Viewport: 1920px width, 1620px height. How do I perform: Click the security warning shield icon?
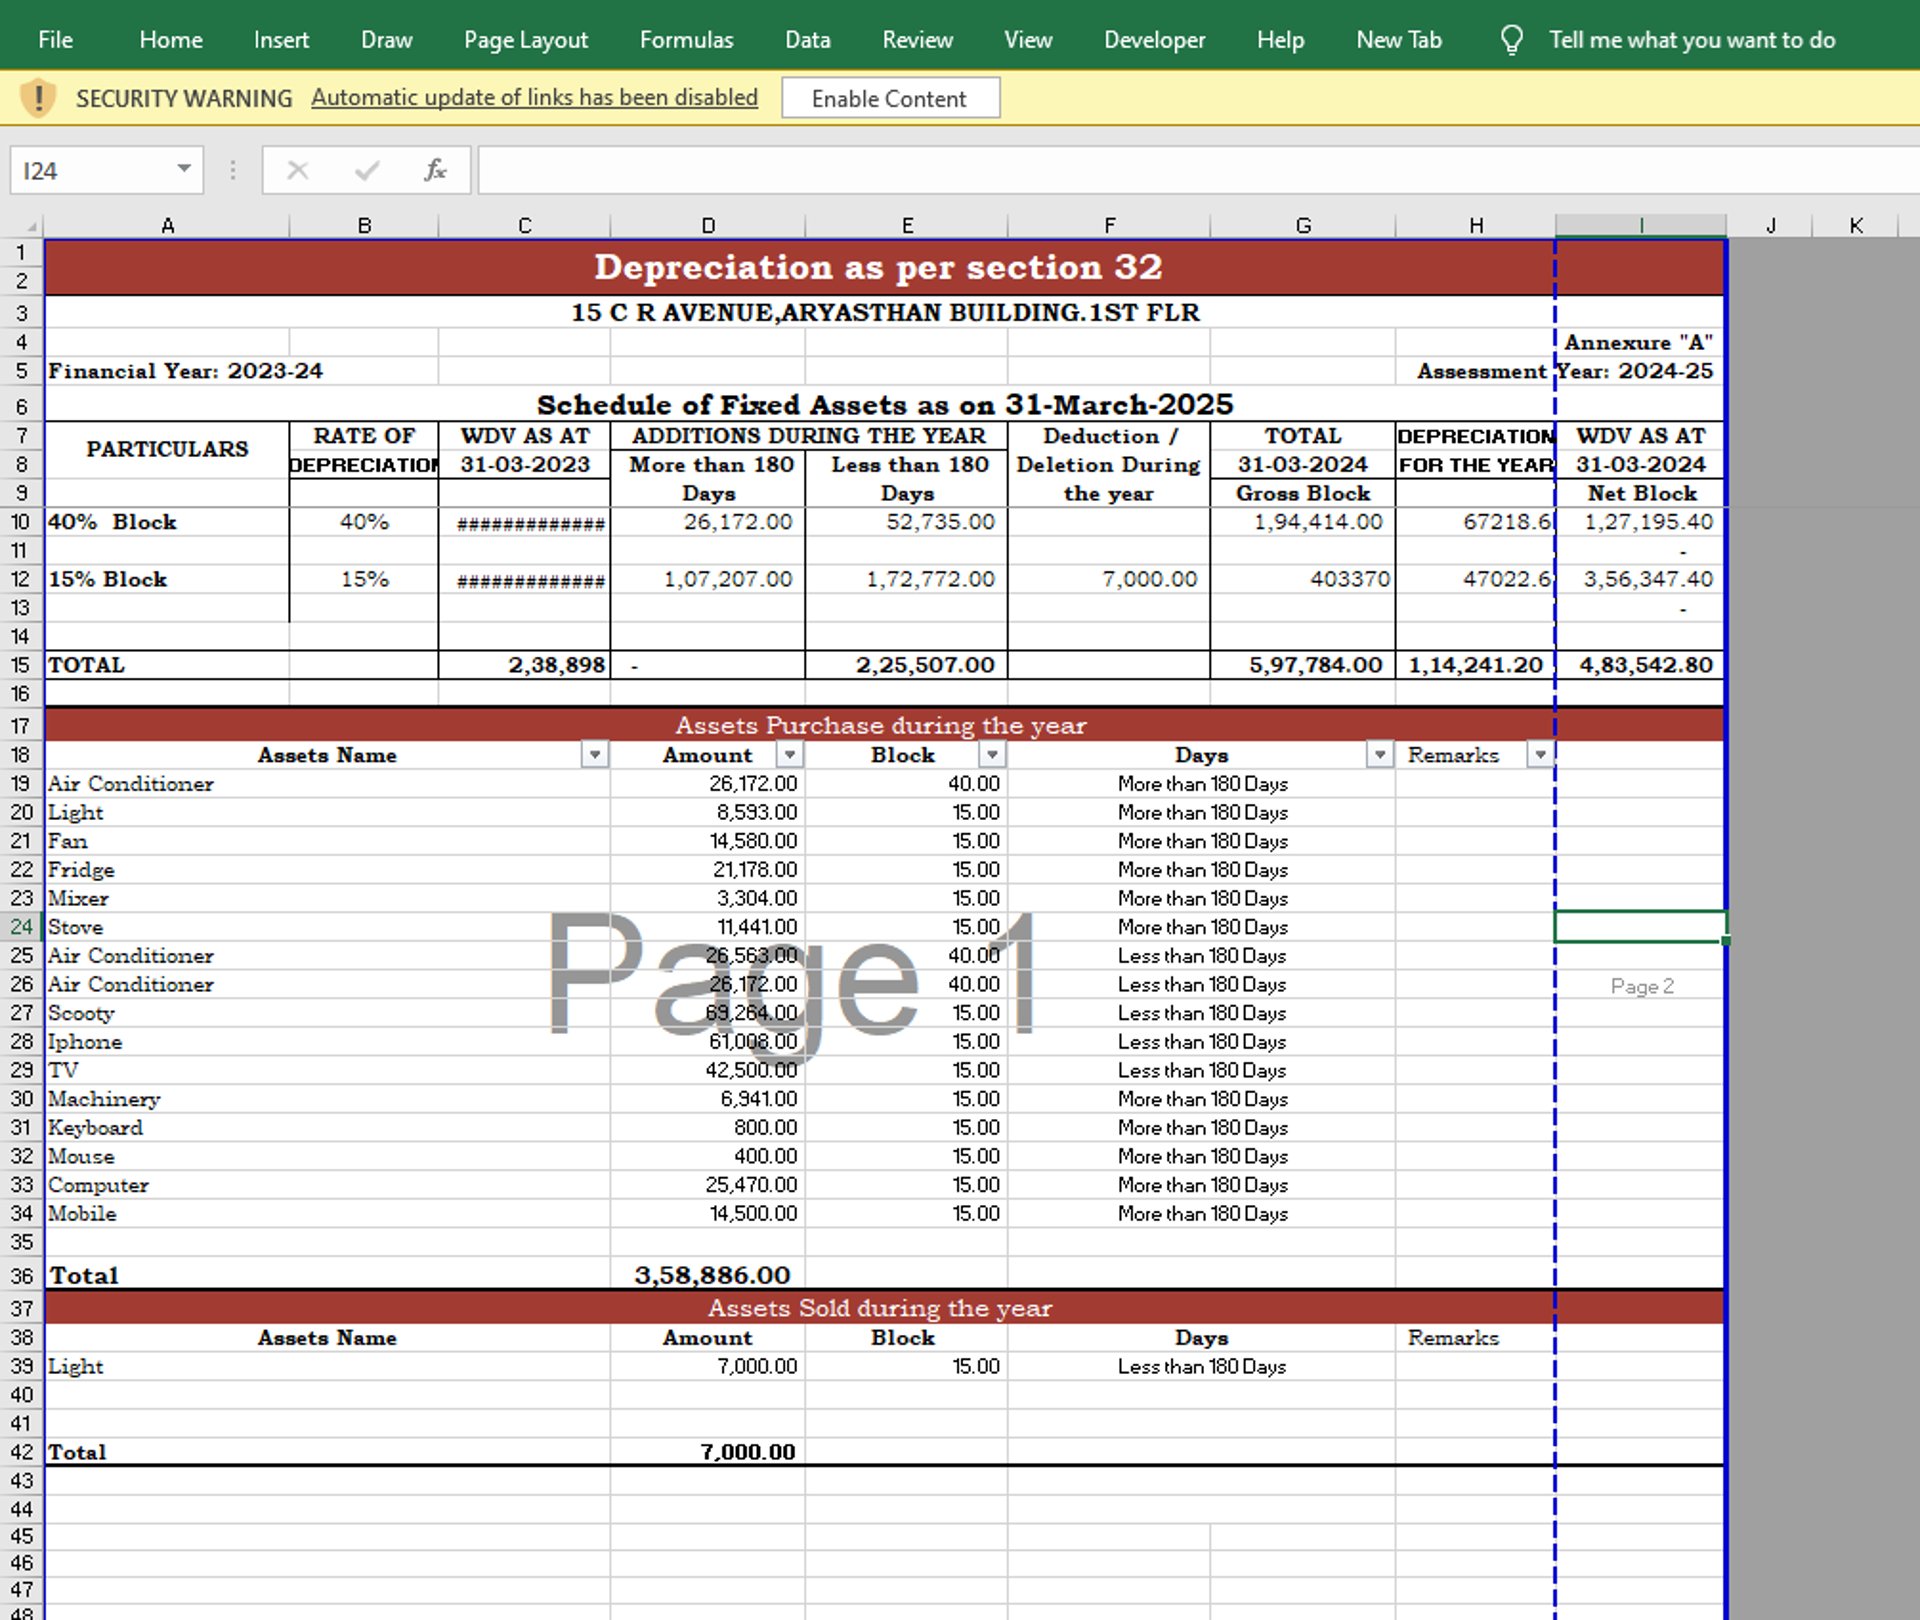pyautogui.click(x=38, y=98)
